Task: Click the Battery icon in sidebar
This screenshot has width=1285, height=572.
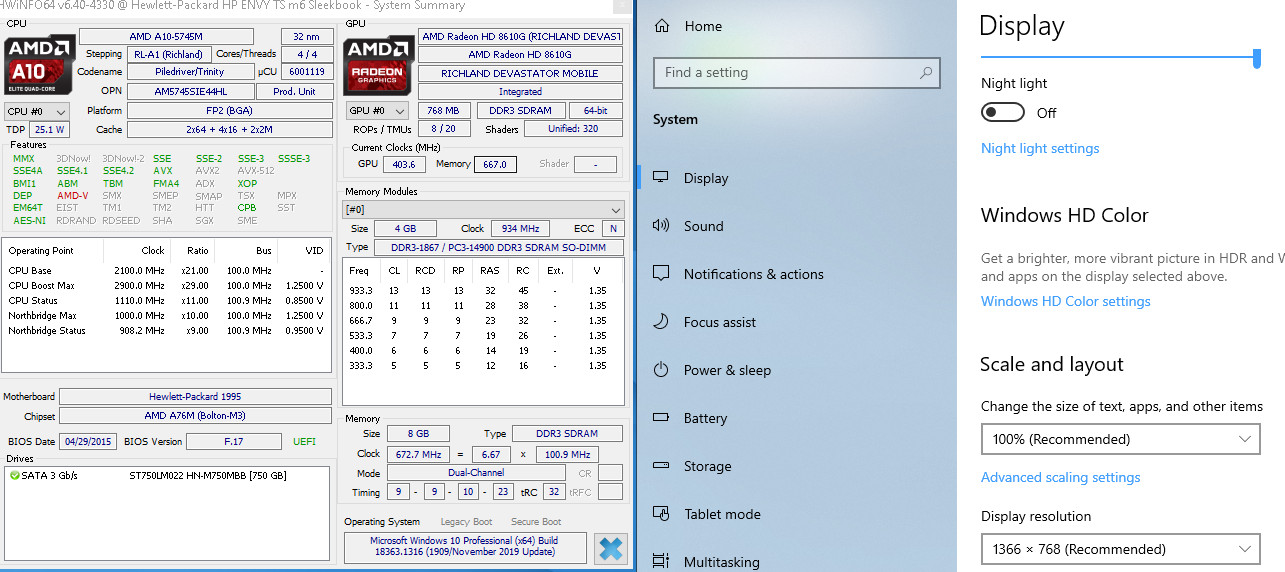Action: coord(660,418)
